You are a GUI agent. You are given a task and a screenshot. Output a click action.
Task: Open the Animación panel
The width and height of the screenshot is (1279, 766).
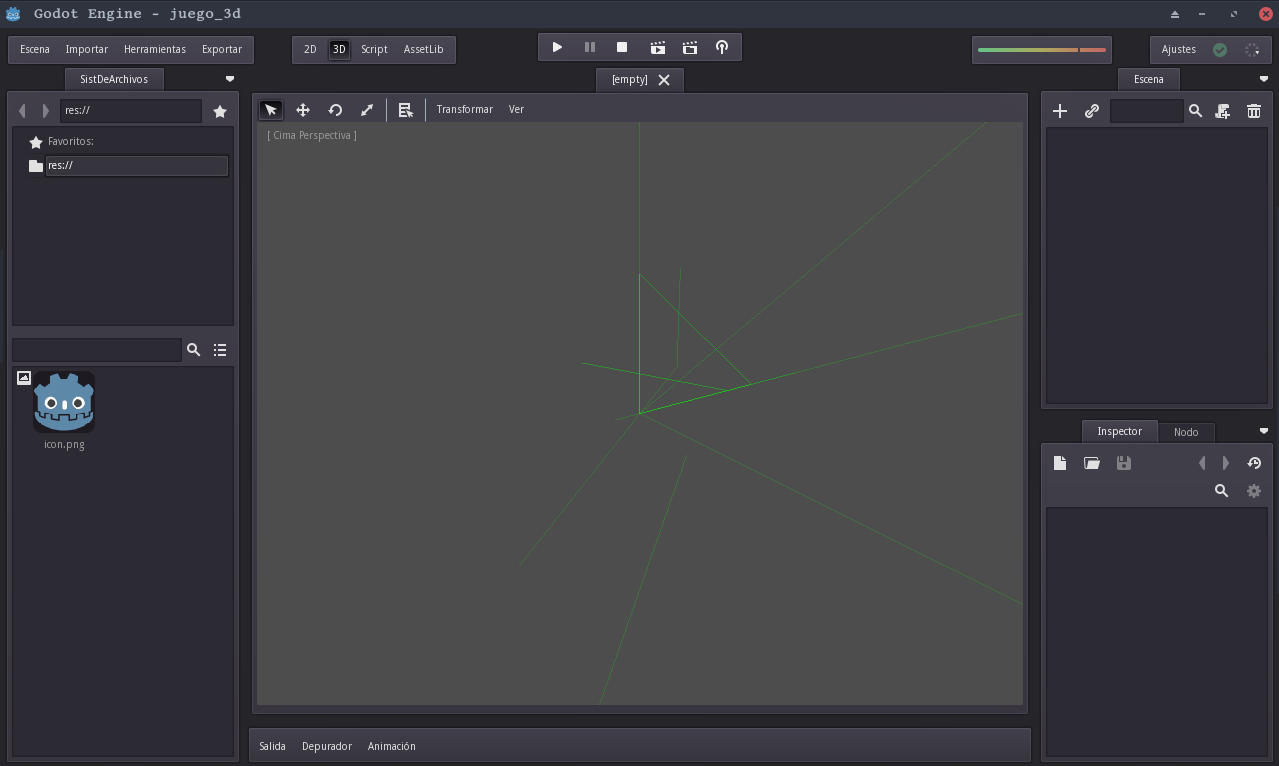click(392, 747)
